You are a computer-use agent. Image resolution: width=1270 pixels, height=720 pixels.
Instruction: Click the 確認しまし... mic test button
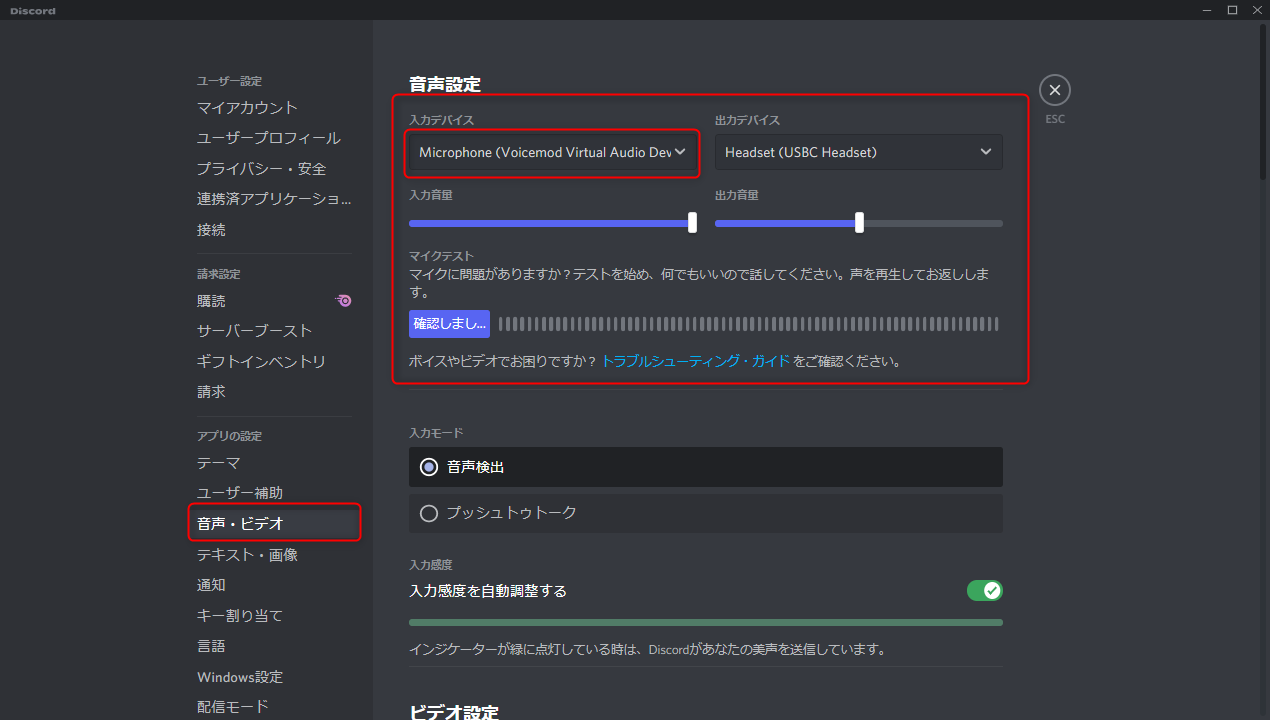coord(449,323)
